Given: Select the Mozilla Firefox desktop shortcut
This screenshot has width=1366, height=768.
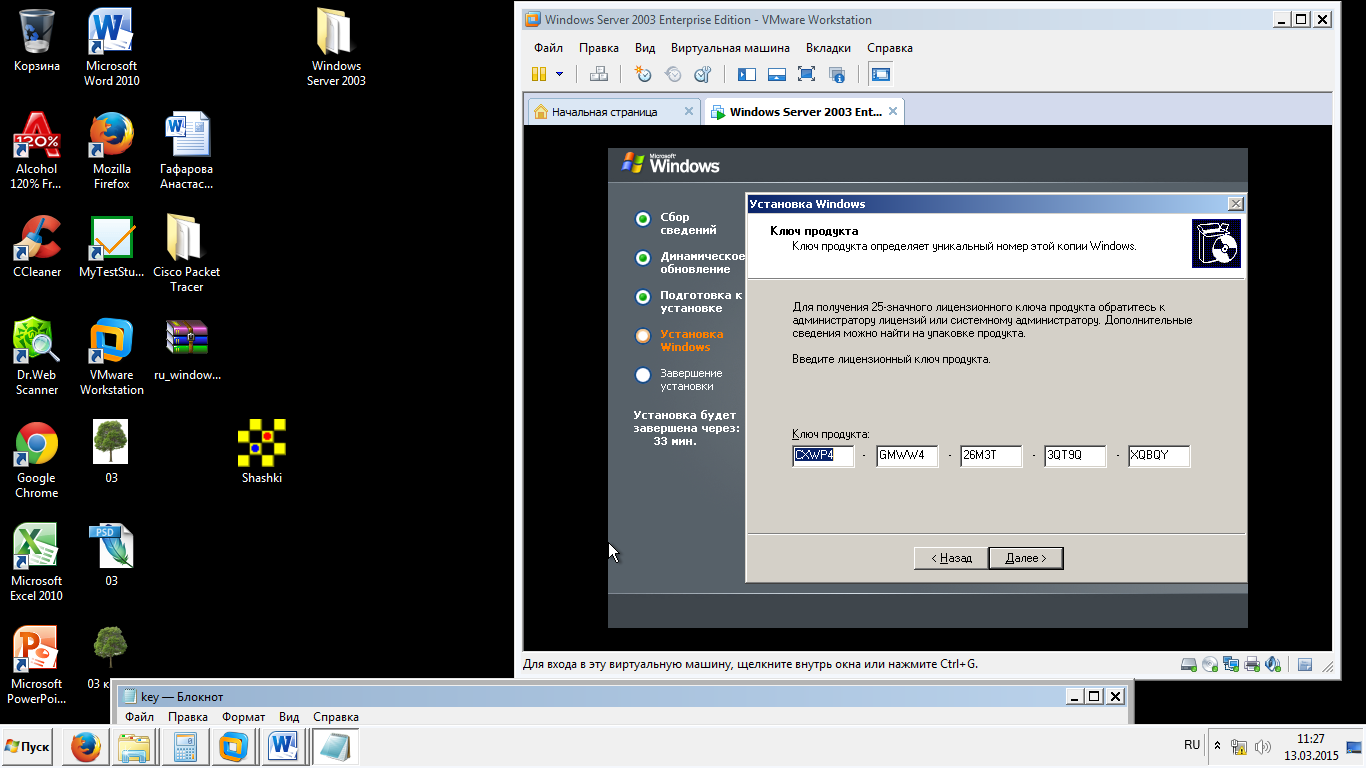Looking at the screenshot, I should [x=112, y=150].
